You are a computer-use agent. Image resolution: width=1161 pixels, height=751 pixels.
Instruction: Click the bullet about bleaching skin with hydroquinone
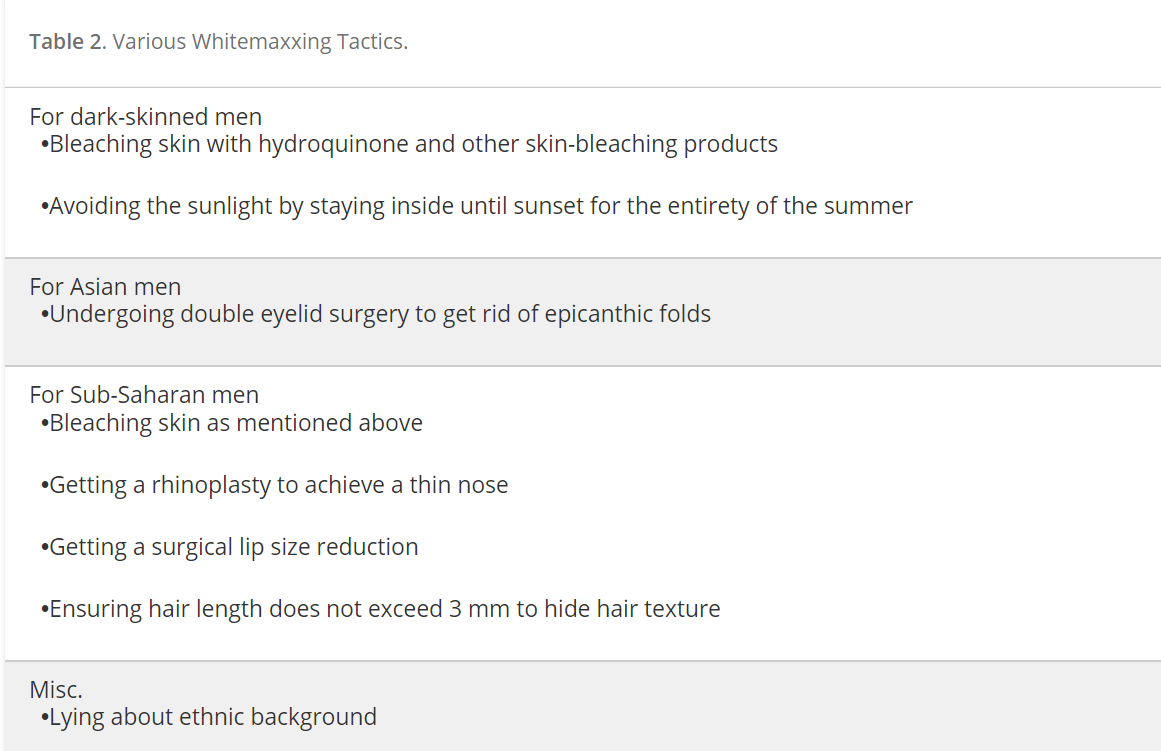409,144
